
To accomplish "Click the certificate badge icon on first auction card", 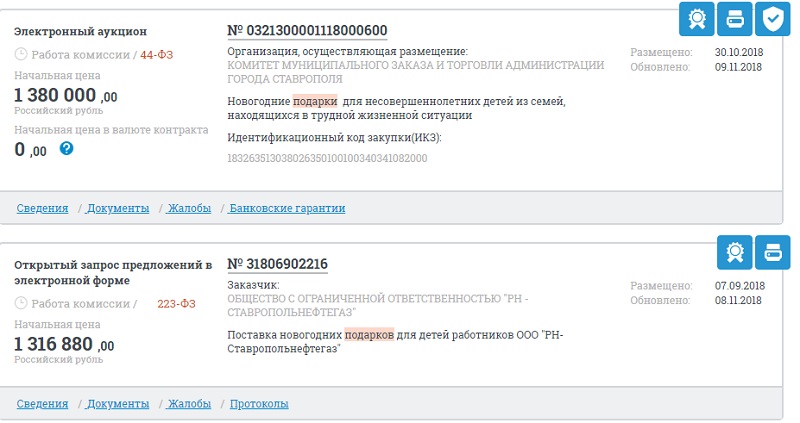I will [x=696, y=19].
